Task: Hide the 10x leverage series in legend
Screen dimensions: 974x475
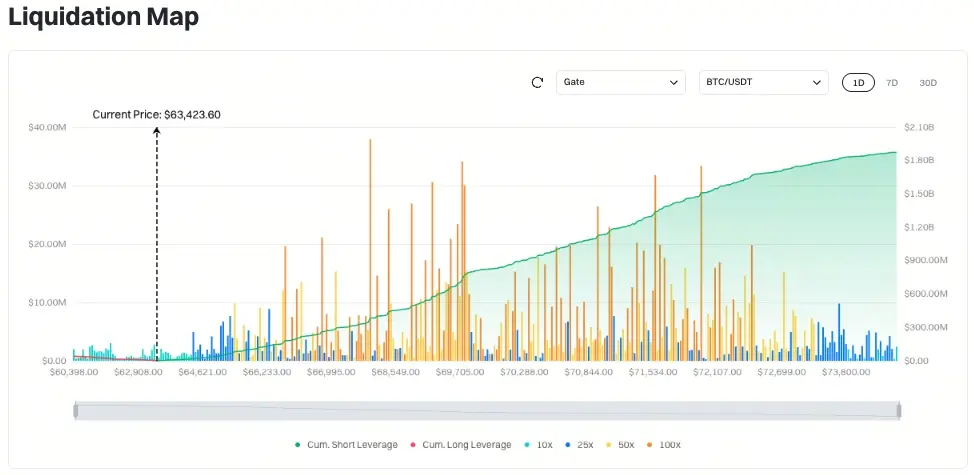Action: [538, 445]
